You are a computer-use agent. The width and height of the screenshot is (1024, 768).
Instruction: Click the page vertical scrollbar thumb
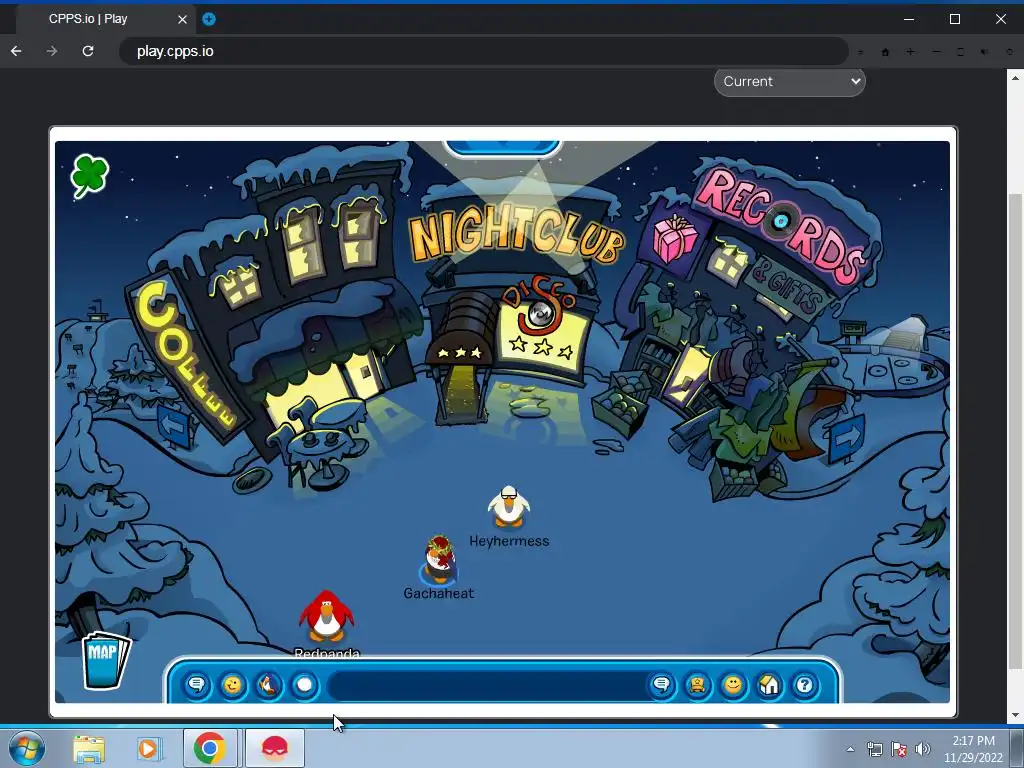[1014, 431]
